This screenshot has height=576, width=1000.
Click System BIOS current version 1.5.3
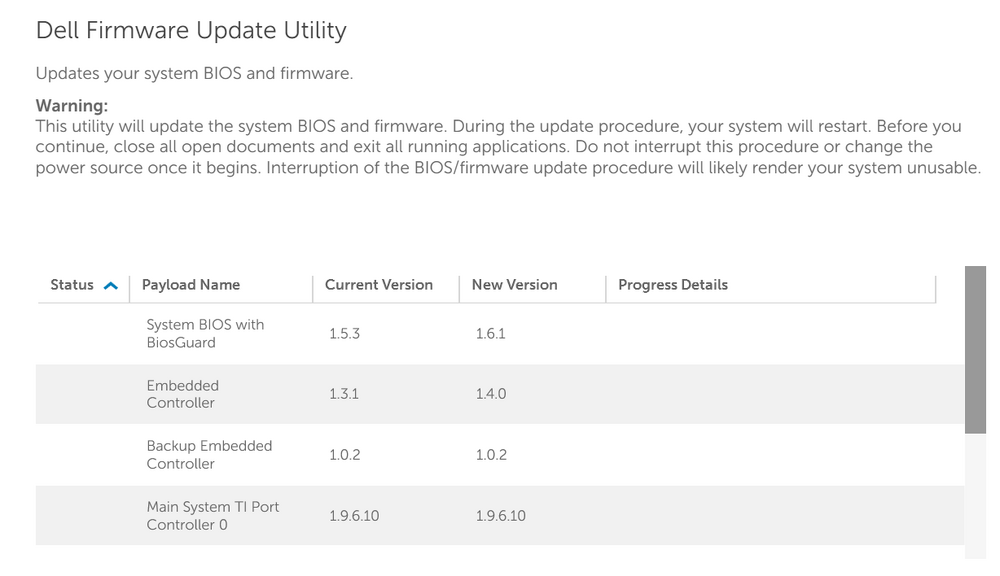344,334
